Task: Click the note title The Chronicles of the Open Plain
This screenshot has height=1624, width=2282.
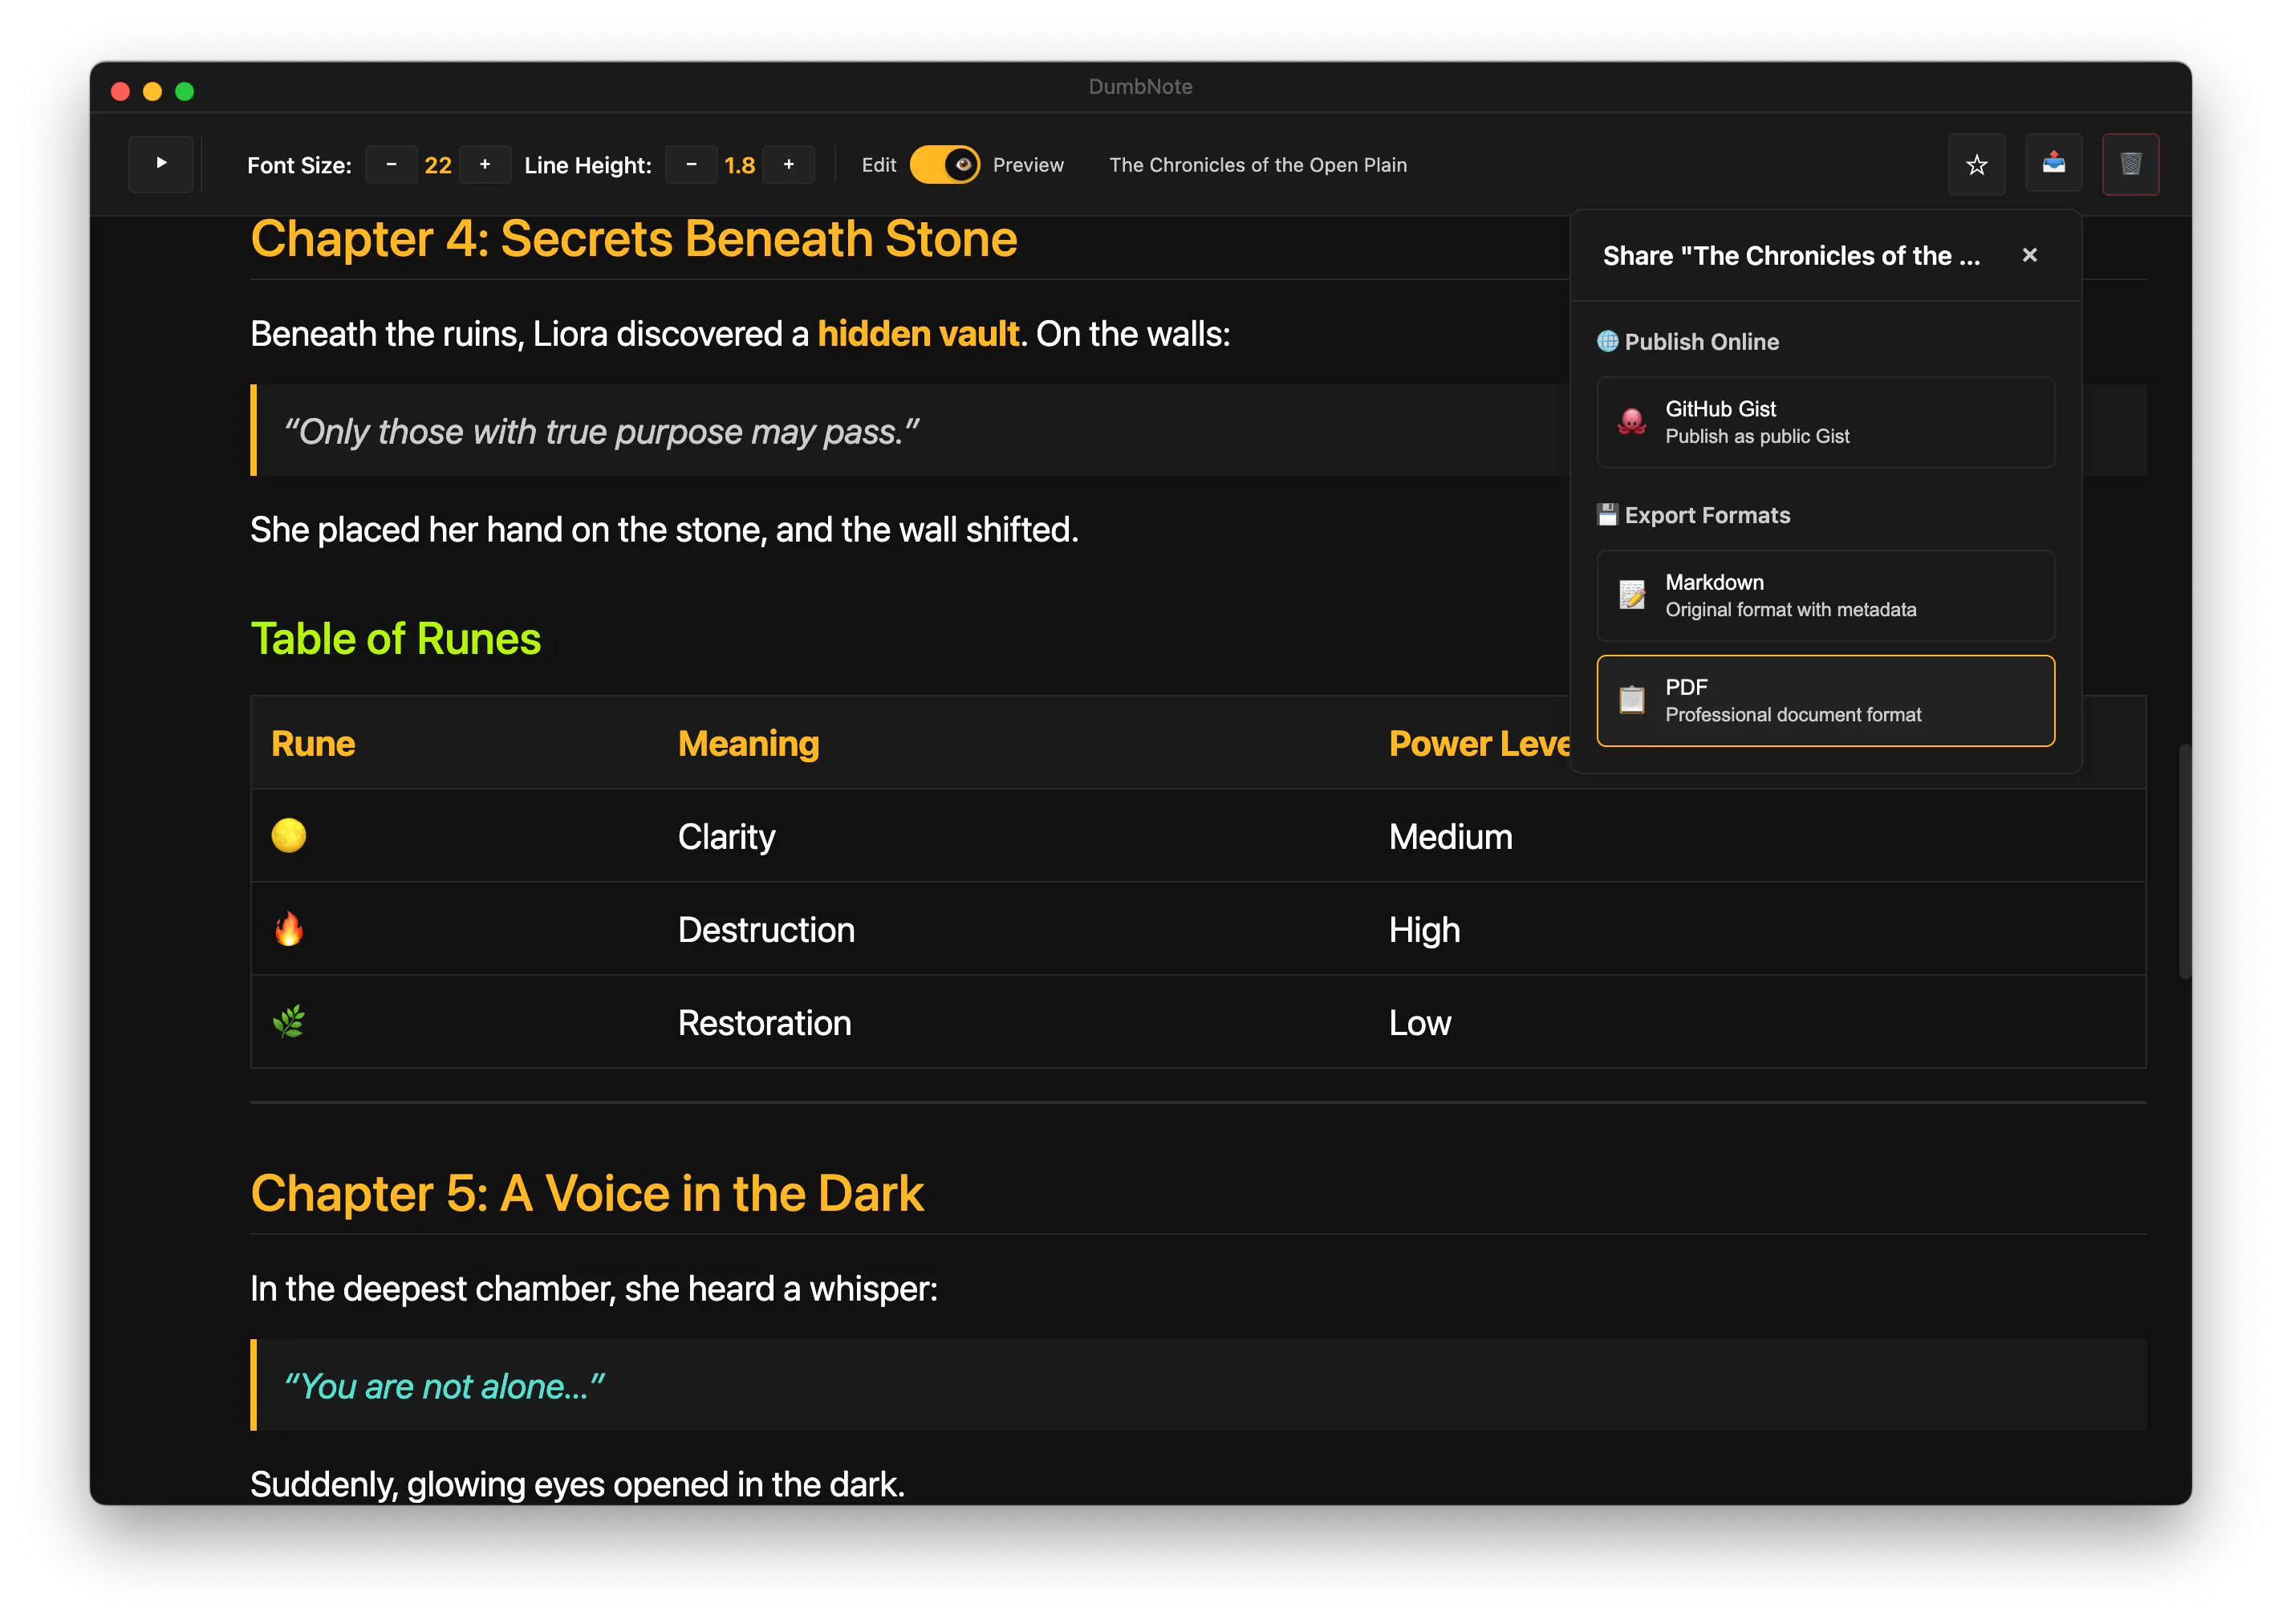Action: coord(1257,165)
